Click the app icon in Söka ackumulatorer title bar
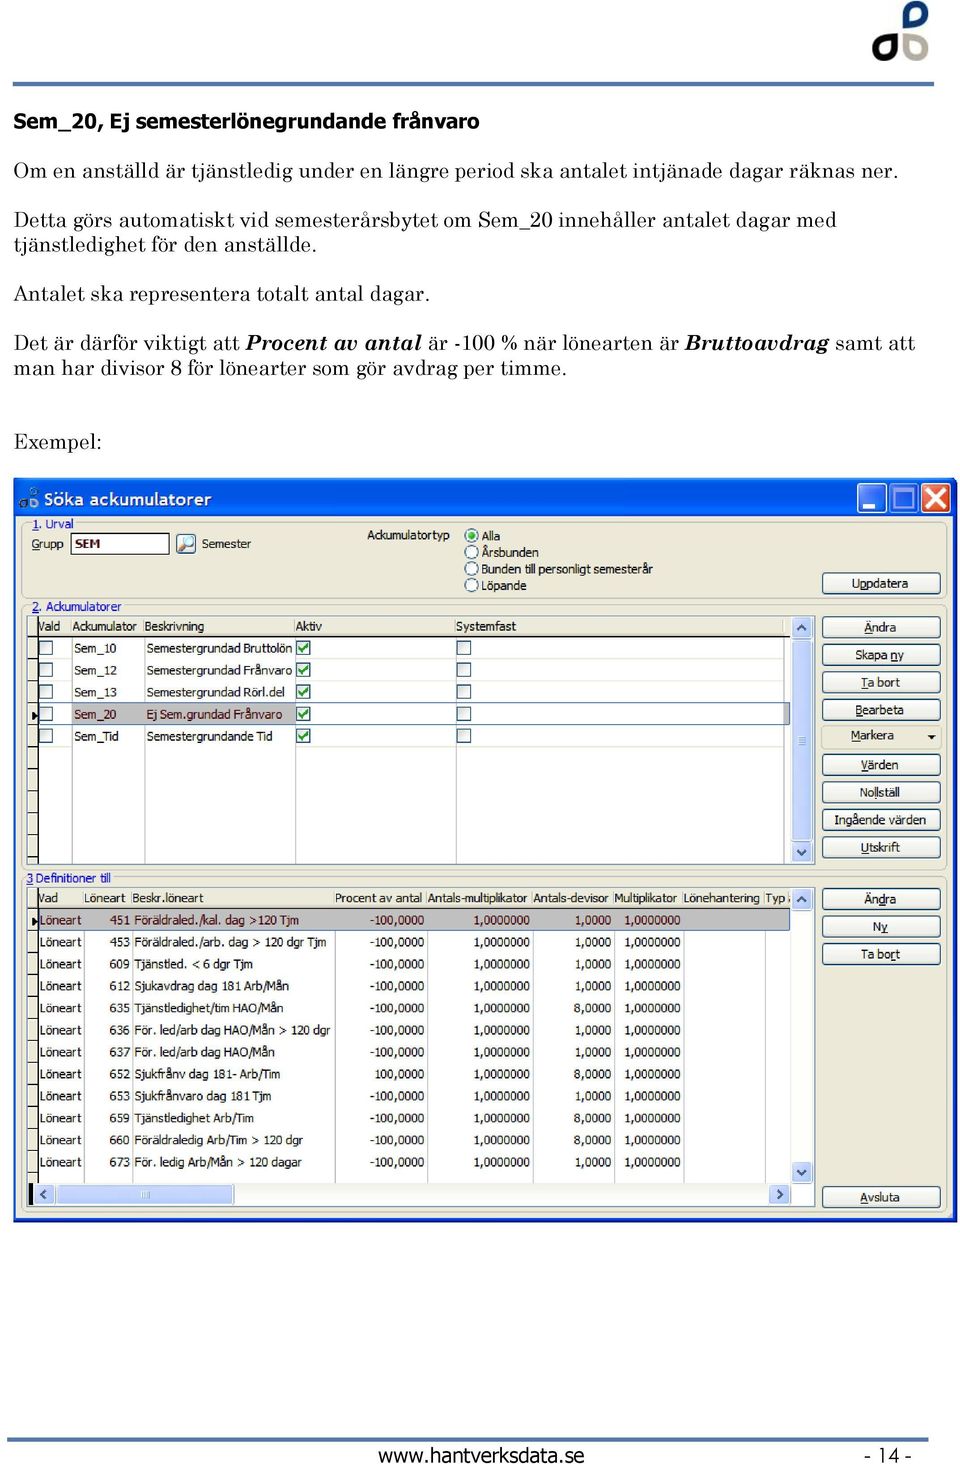Screen dimensions: 960x1464 coord(29,498)
